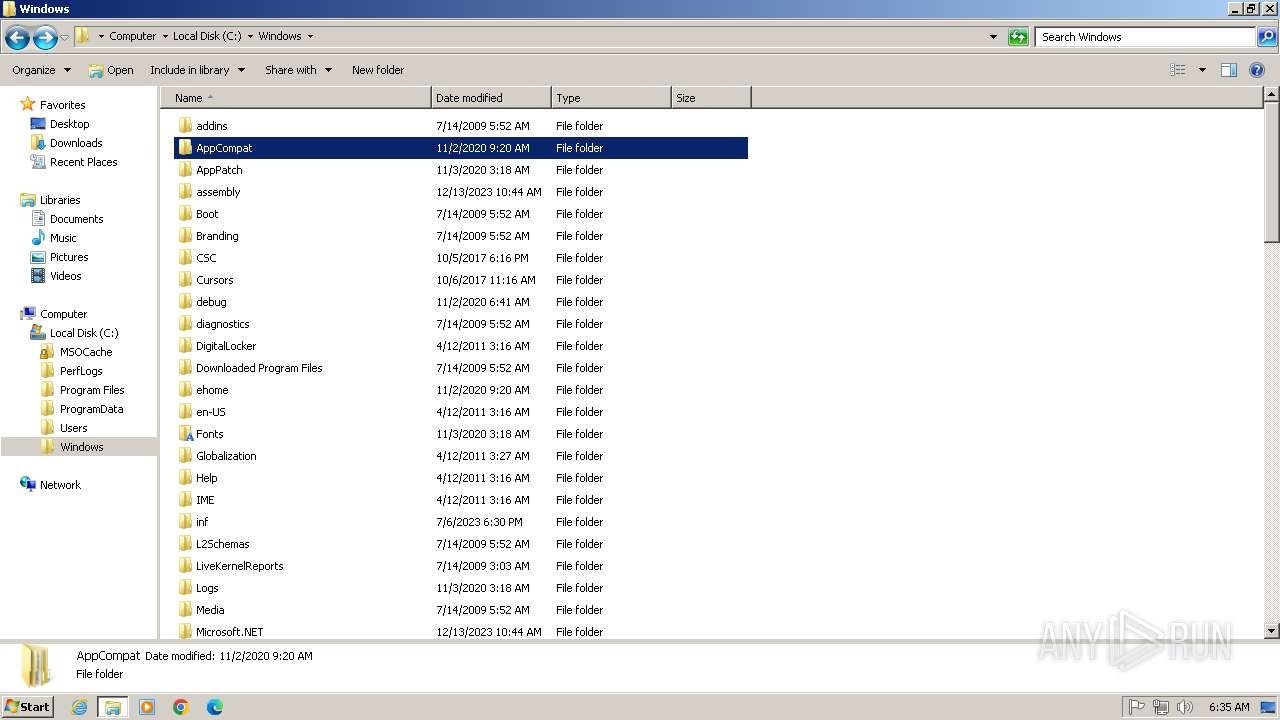Screen dimensions: 1280x720
Task: Select the Pictures library icon
Action: point(38,257)
